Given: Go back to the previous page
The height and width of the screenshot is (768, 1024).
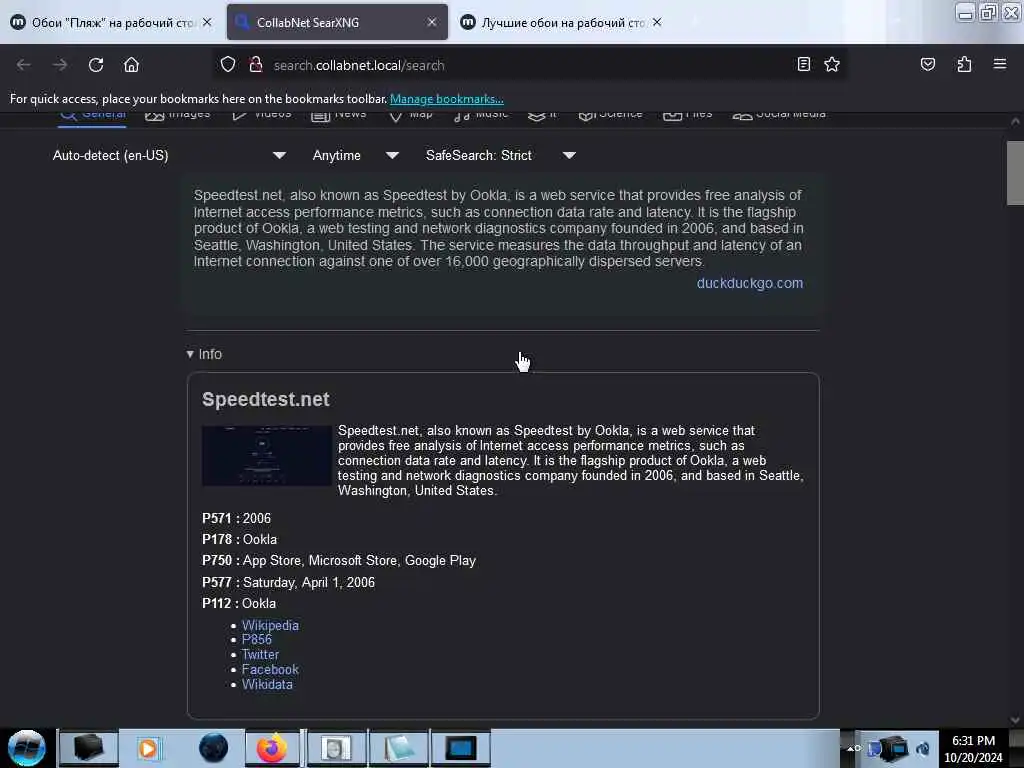Looking at the screenshot, I should (24, 65).
